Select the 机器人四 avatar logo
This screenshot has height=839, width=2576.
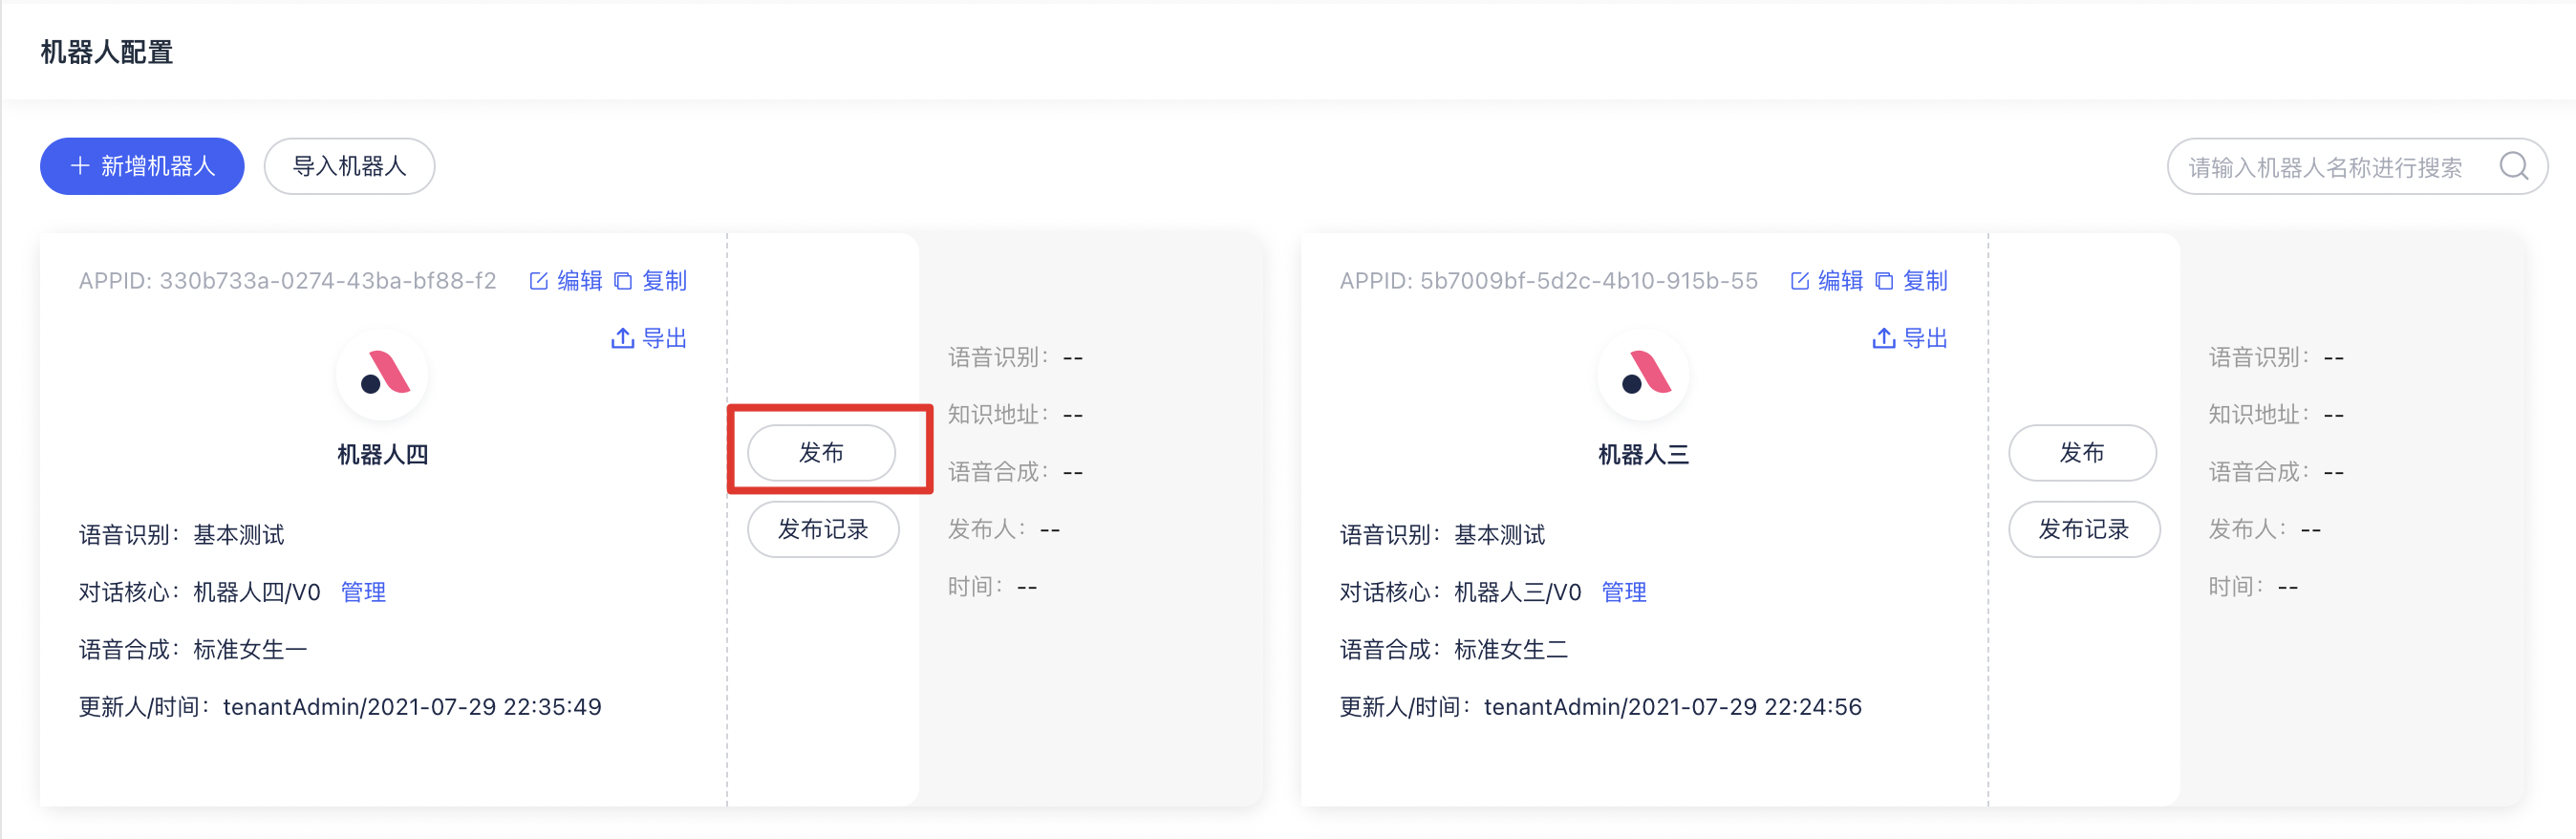[383, 375]
